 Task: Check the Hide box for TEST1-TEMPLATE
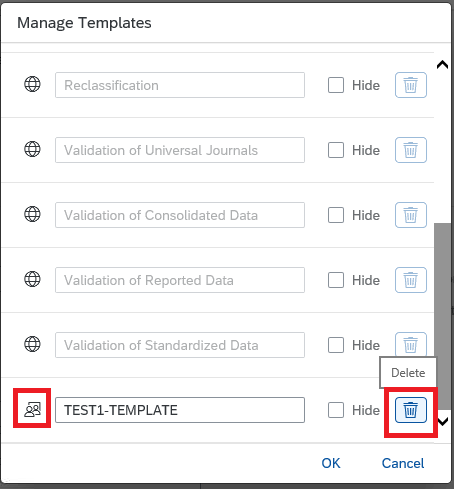336,410
